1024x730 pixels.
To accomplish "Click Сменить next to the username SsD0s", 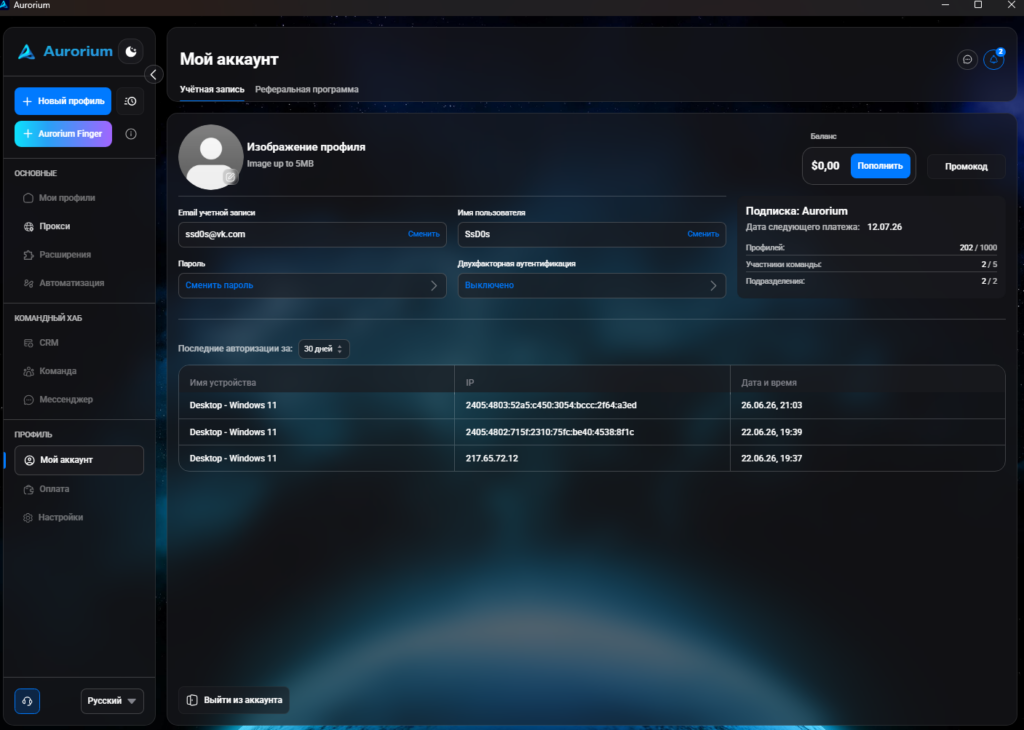I will pyautogui.click(x=703, y=234).
